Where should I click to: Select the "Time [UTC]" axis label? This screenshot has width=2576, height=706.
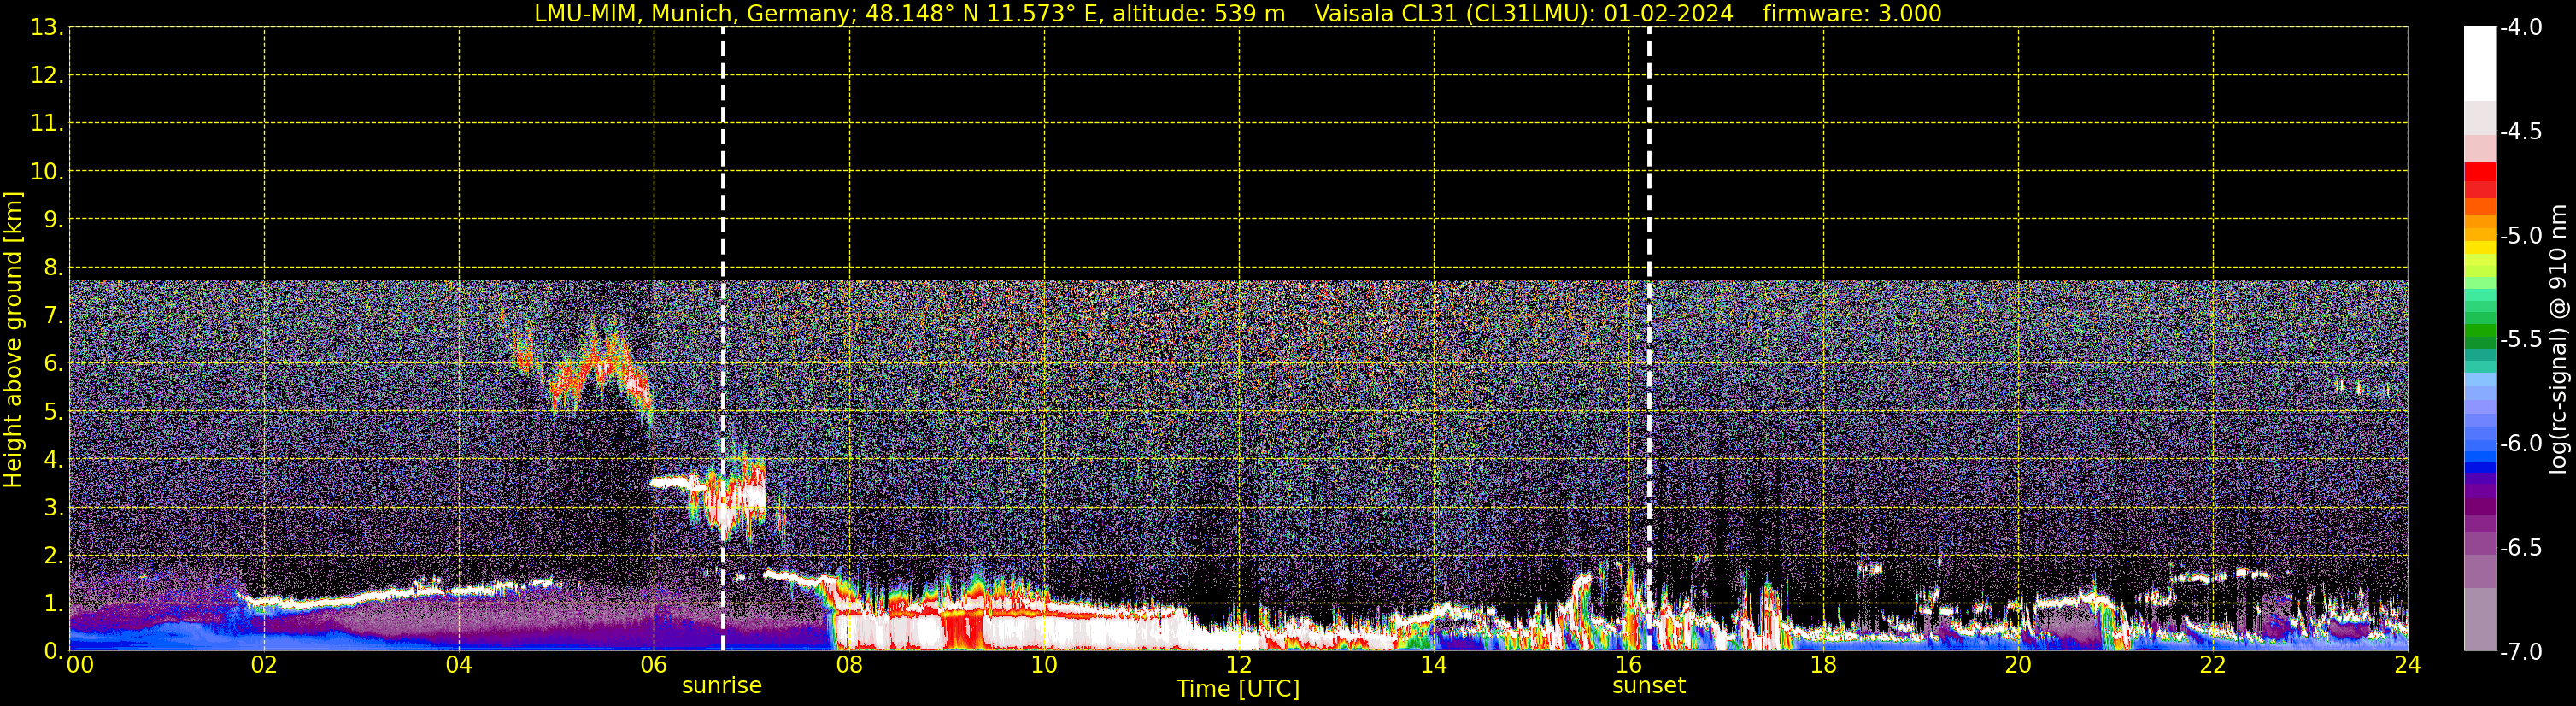click(1238, 689)
